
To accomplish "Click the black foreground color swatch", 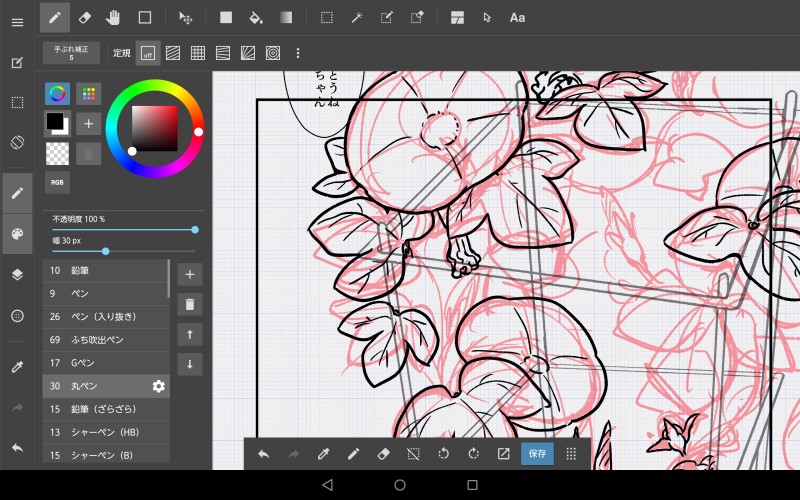I will click(x=55, y=121).
